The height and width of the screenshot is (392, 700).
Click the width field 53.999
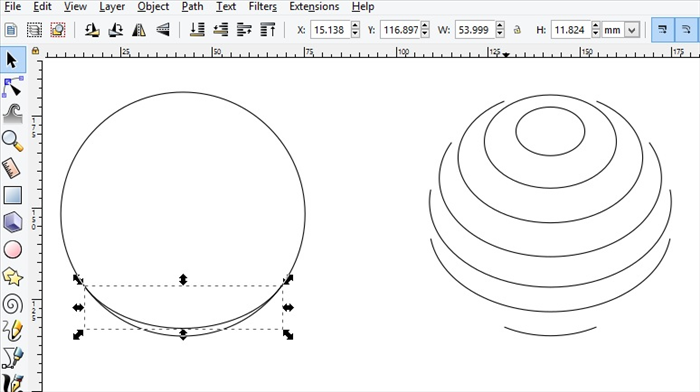tap(475, 30)
